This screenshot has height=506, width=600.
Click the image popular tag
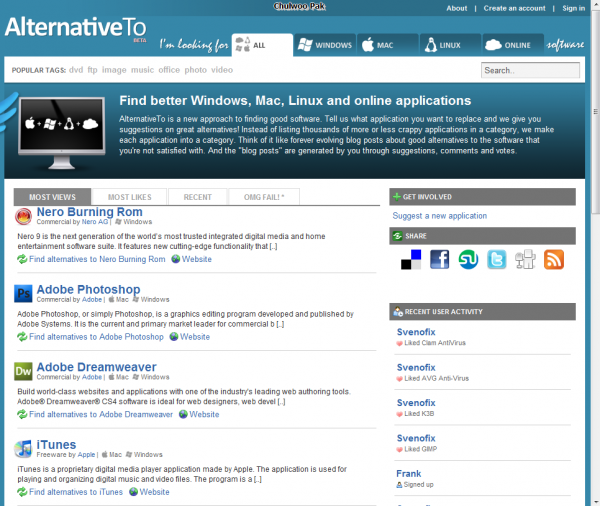(x=114, y=70)
